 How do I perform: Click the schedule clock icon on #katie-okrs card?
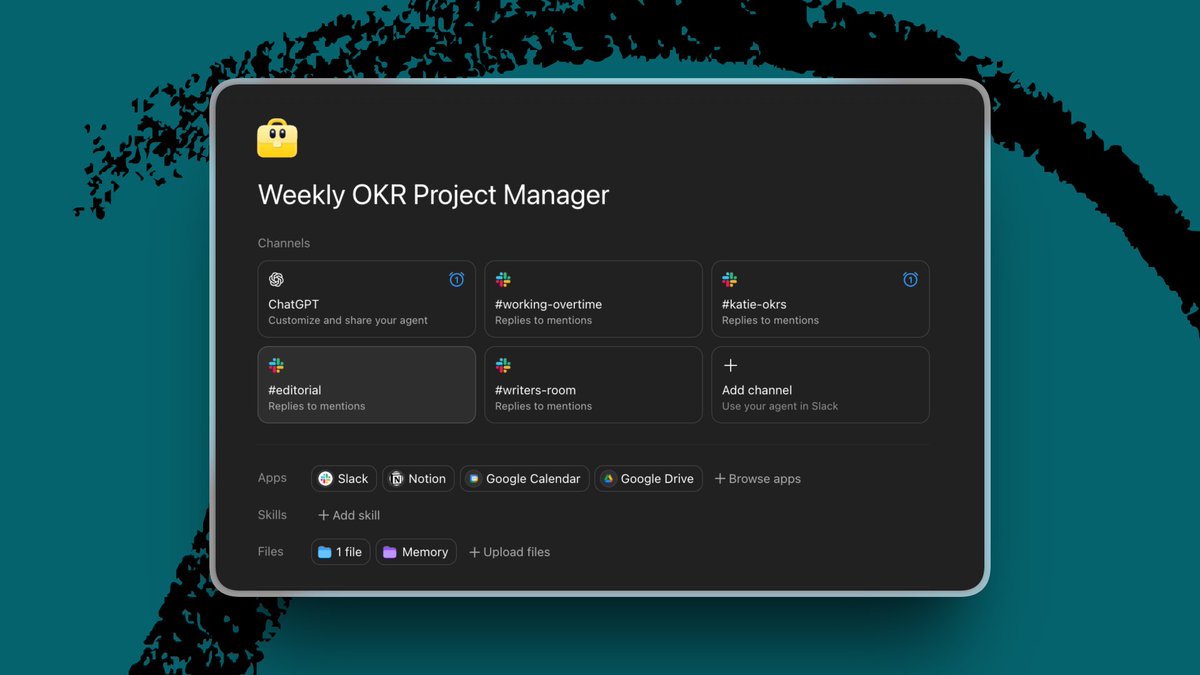point(910,280)
